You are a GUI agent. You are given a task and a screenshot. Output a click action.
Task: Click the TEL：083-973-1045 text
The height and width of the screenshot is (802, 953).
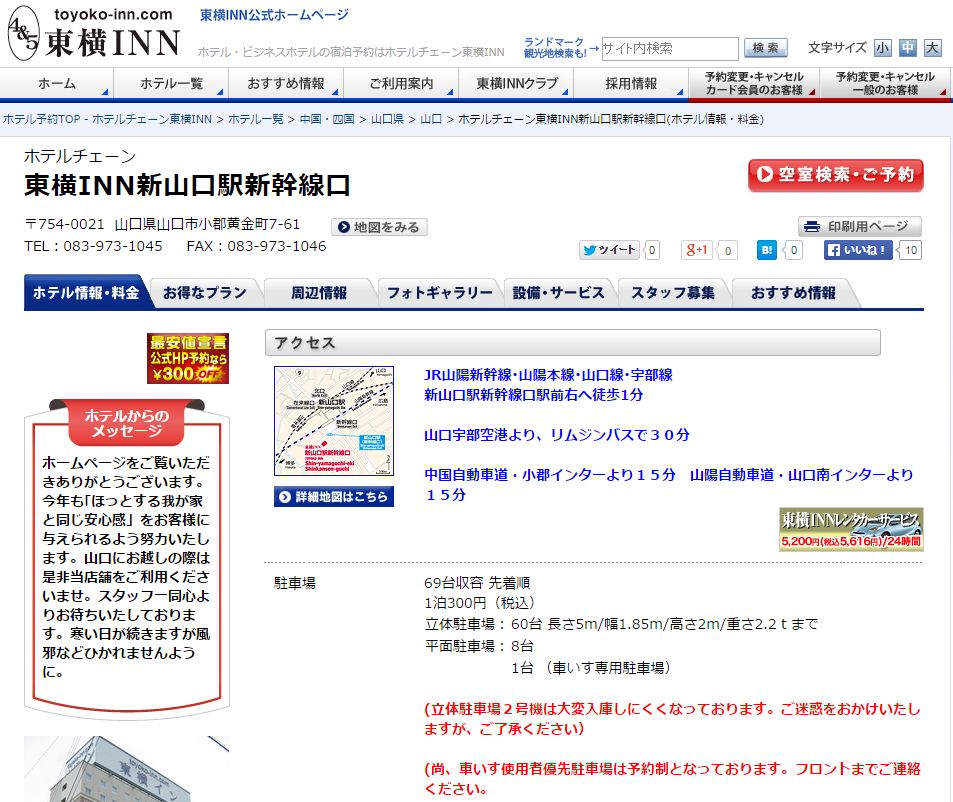point(94,246)
